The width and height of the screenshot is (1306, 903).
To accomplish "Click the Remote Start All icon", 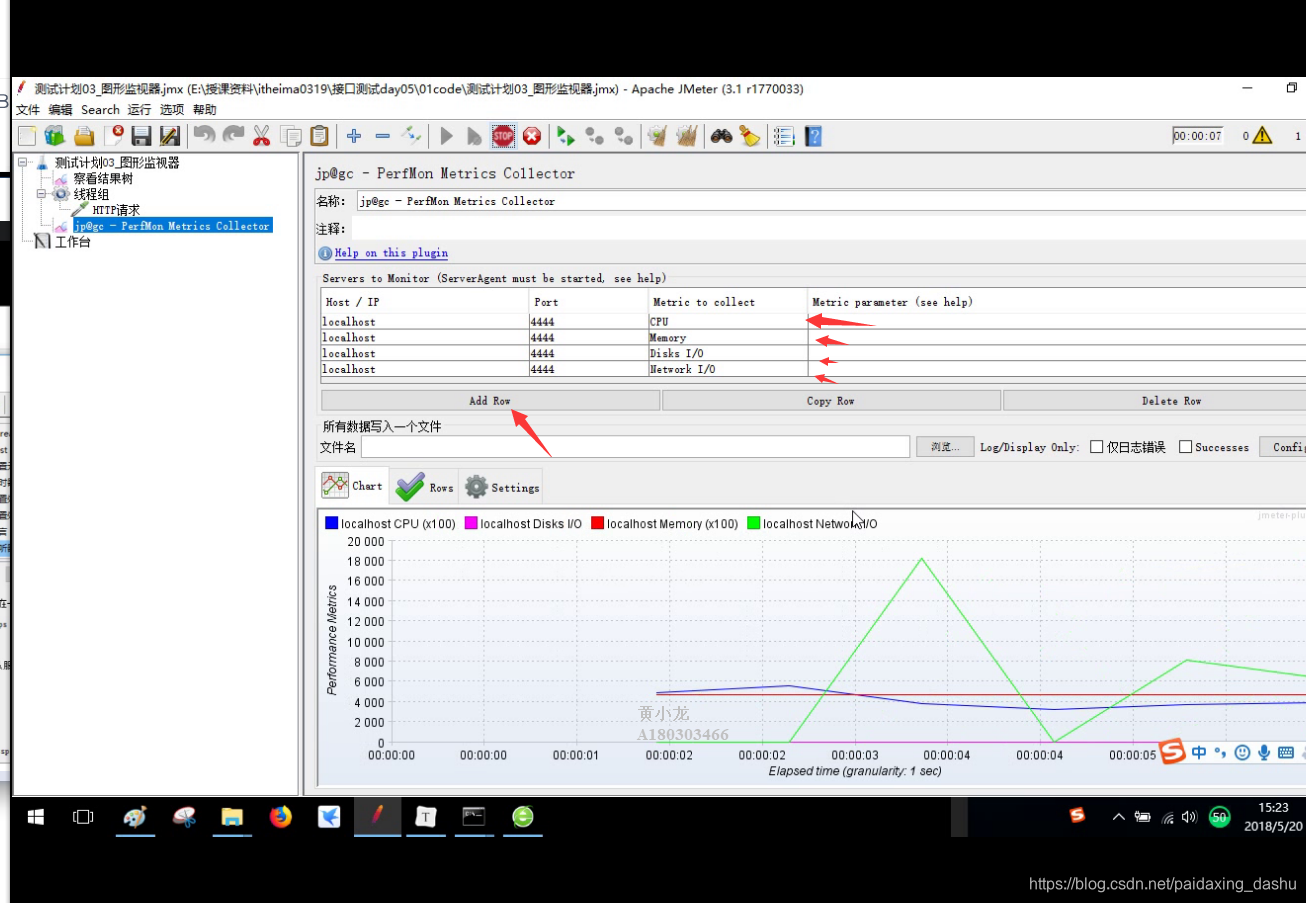I will [x=566, y=136].
